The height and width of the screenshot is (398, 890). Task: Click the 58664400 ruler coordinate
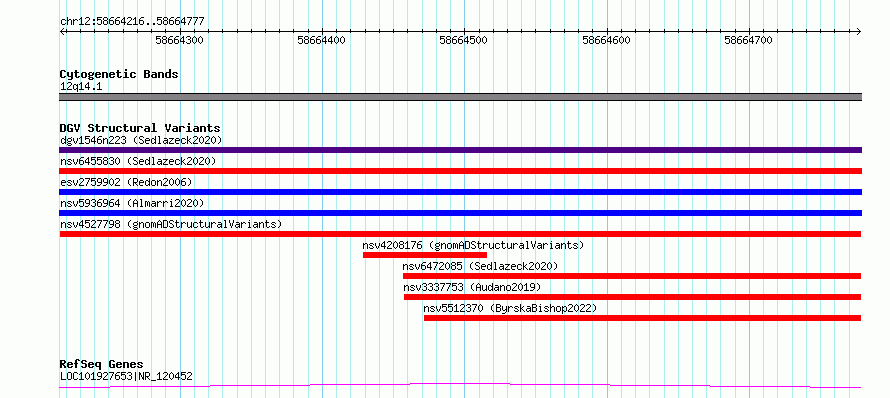click(321, 40)
